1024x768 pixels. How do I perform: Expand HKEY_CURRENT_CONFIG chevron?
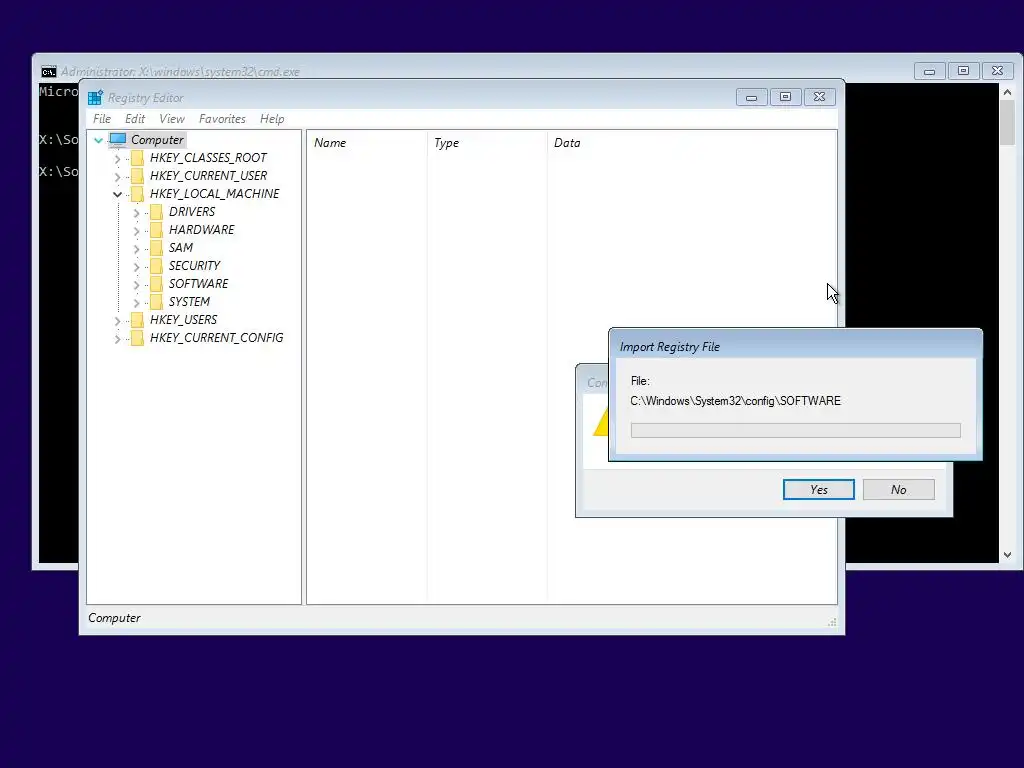[118, 338]
